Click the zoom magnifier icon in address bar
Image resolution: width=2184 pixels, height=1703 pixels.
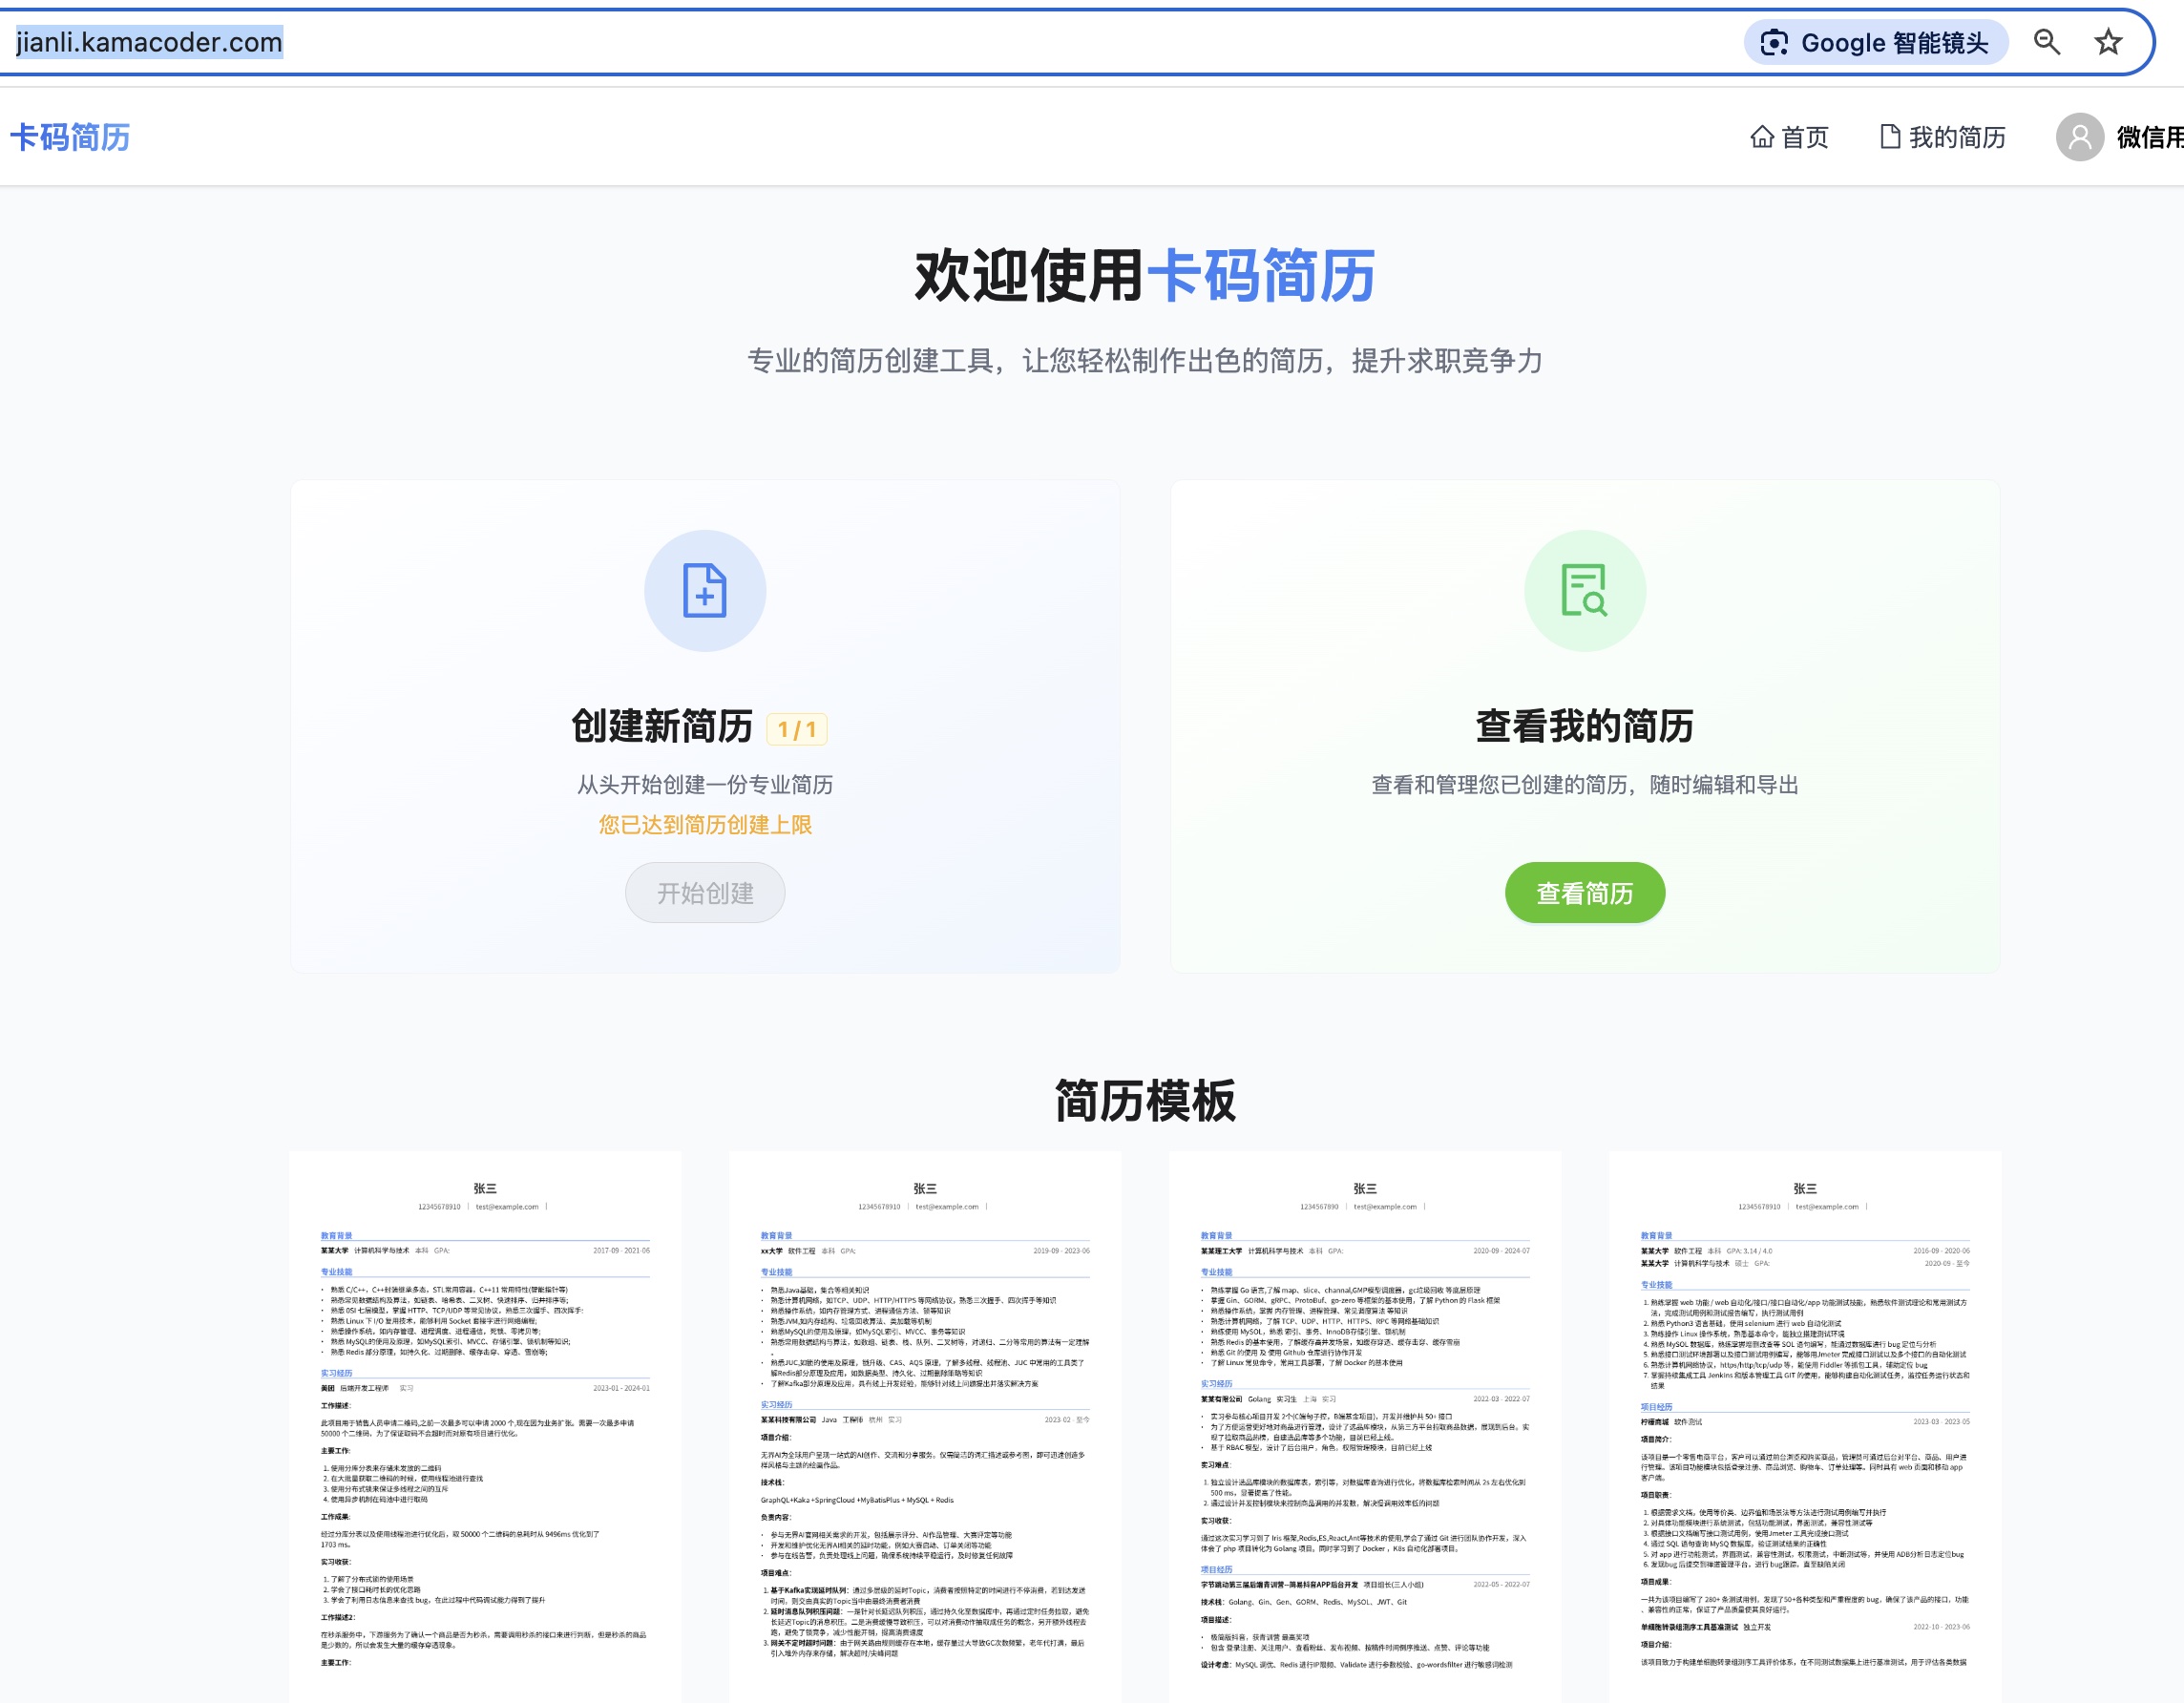2047,42
